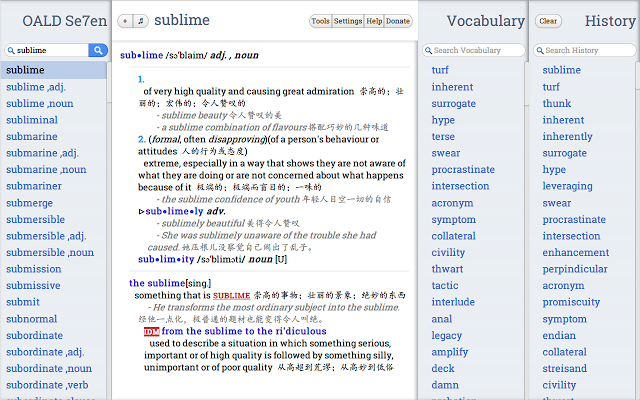Click the dictionary search input field
640x400 pixels.
click(47, 50)
